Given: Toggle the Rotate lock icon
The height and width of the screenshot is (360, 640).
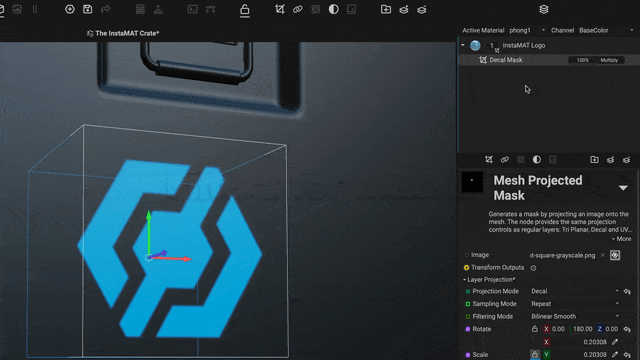Looking at the screenshot, I should click(x=535, y=329).
